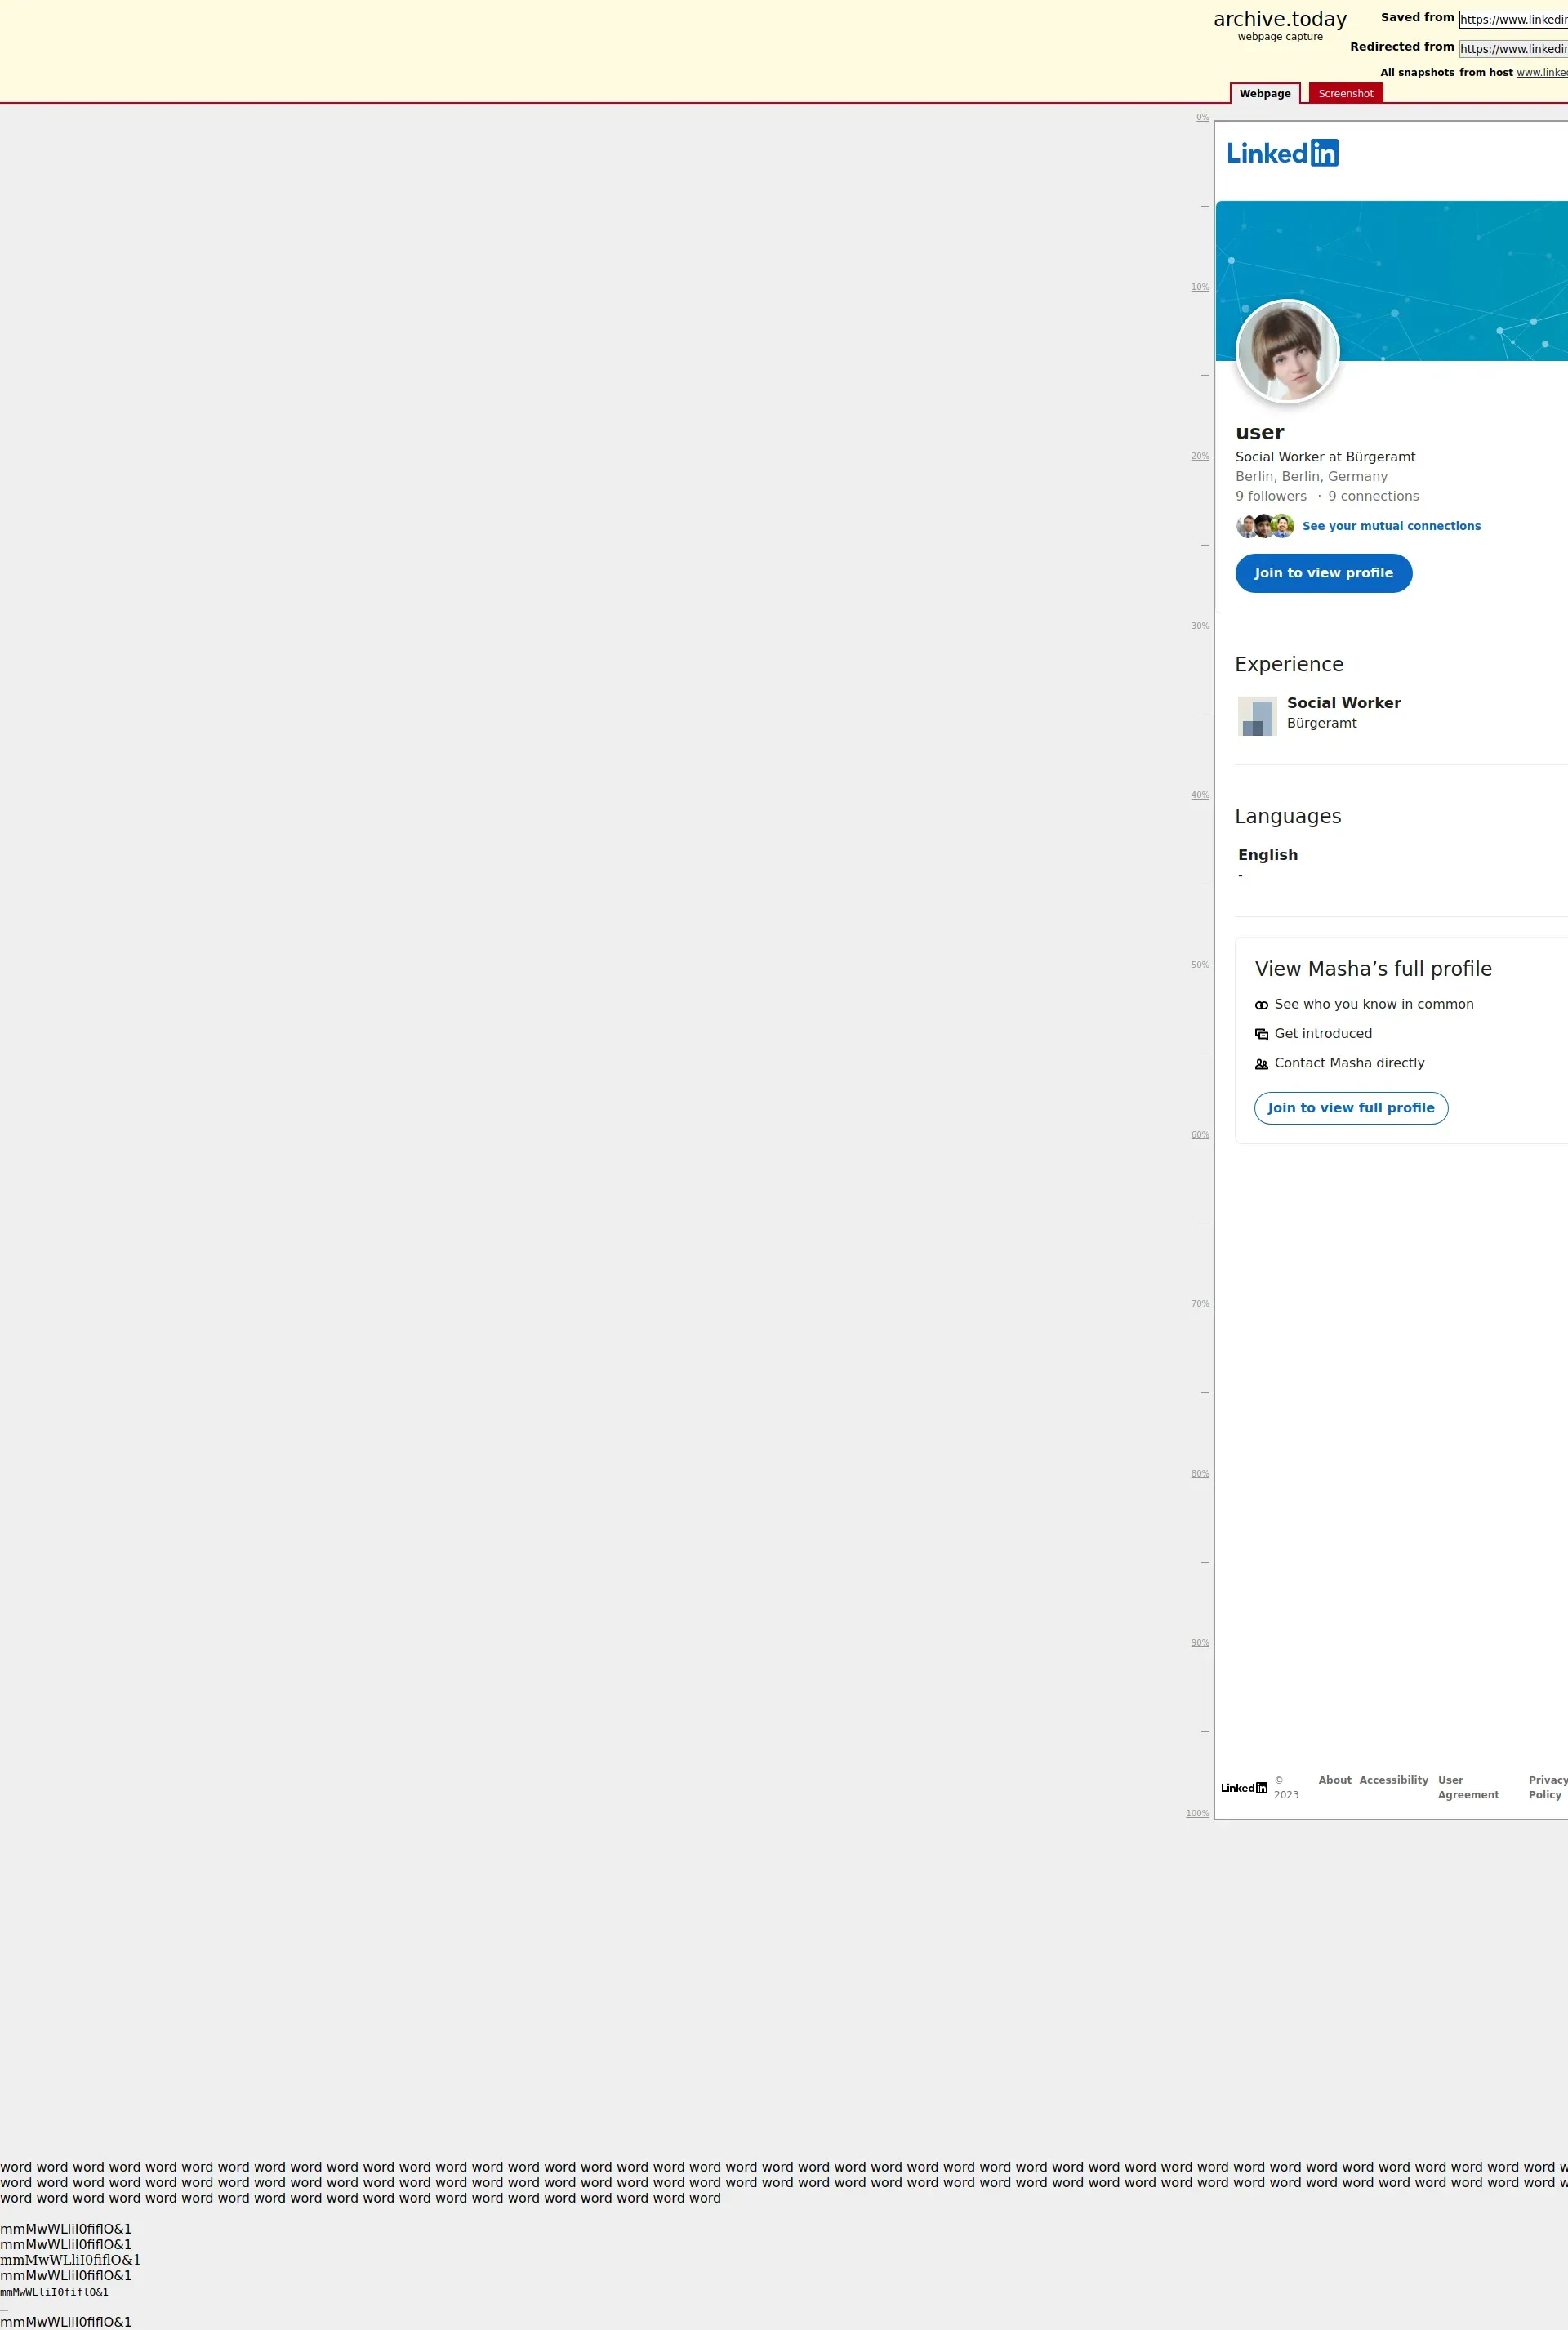Click the 'Get introduced' chat icon
This screenshot has width=1568, height=2330.
(1261, 1034)
